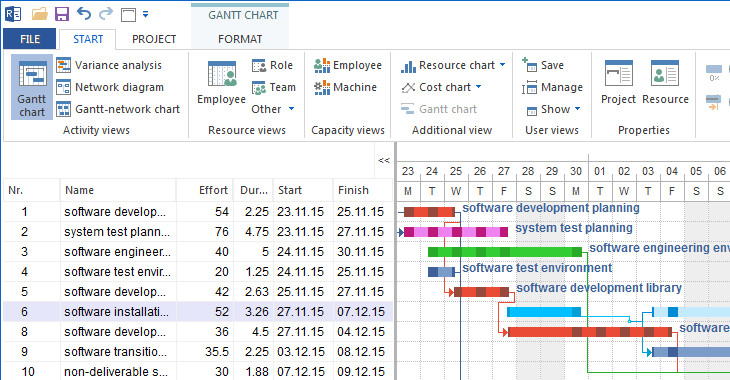Open the Employee resource view
This screenshot has width=730, height=380.
(x=222, y=83)
